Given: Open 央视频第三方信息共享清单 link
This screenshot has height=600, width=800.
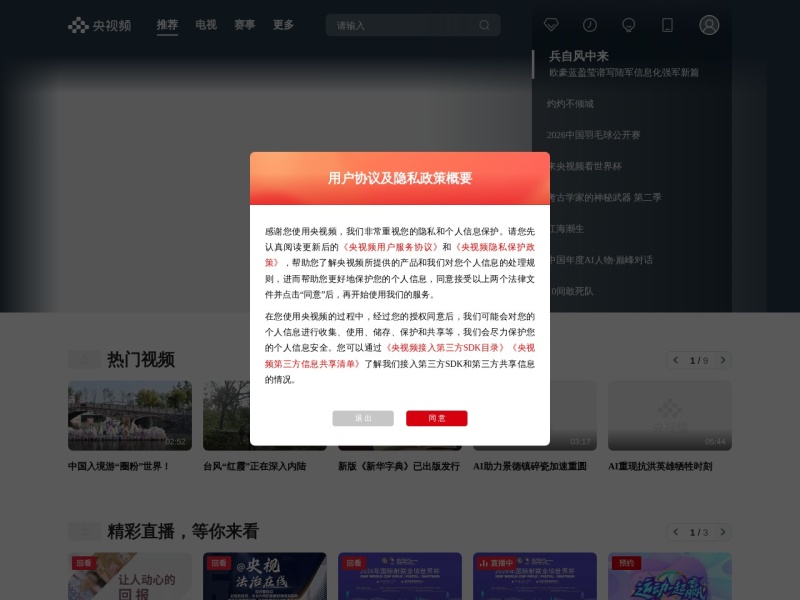Looking at the screenshot, I should coord(313,364).
